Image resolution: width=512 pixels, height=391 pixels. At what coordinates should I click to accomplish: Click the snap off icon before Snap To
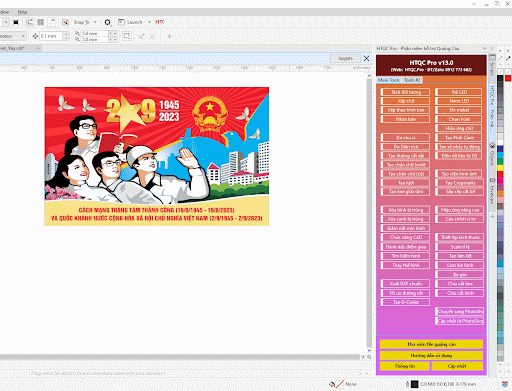point(65,22)
